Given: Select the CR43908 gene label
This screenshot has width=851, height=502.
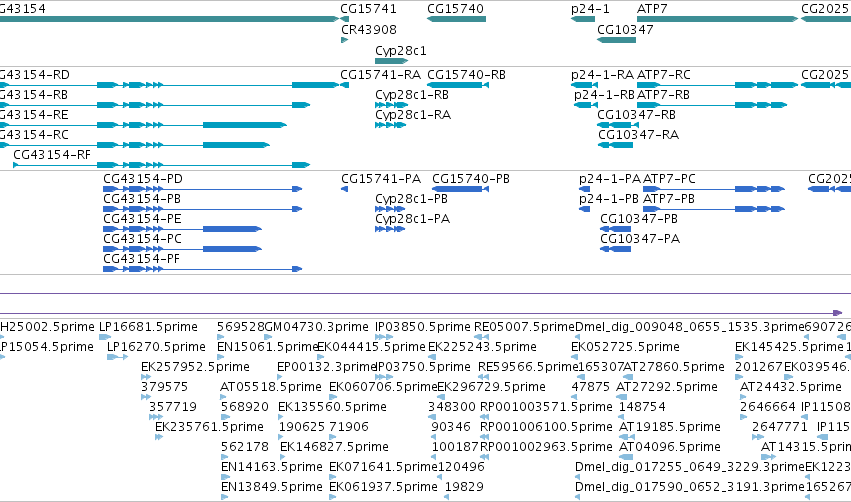Looking at the screenshot, I should point(369,29).
